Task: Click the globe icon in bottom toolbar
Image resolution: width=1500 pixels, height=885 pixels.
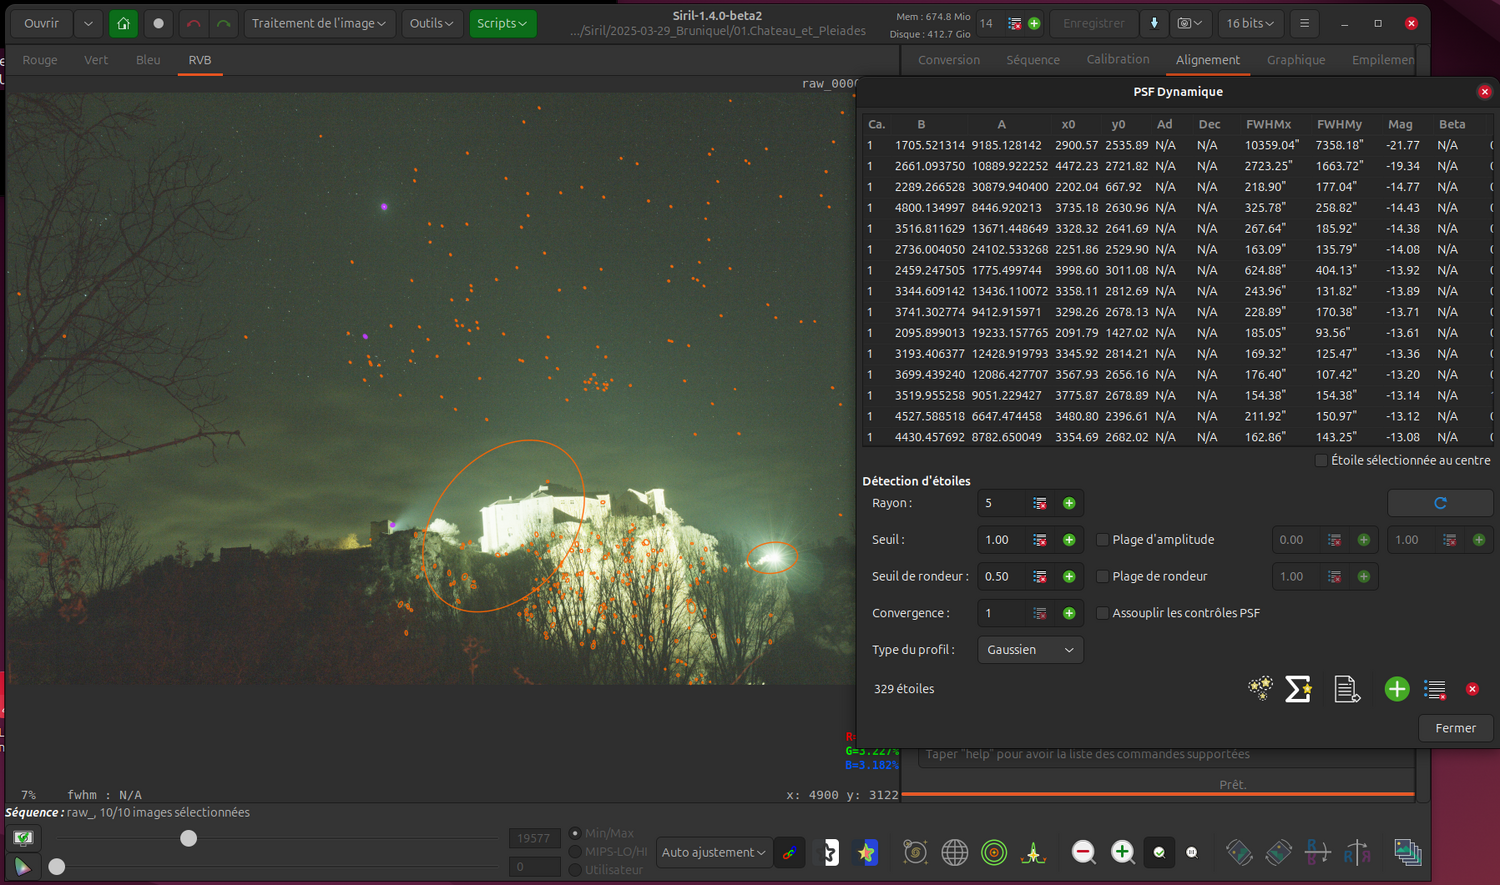Action: point(955,852)
